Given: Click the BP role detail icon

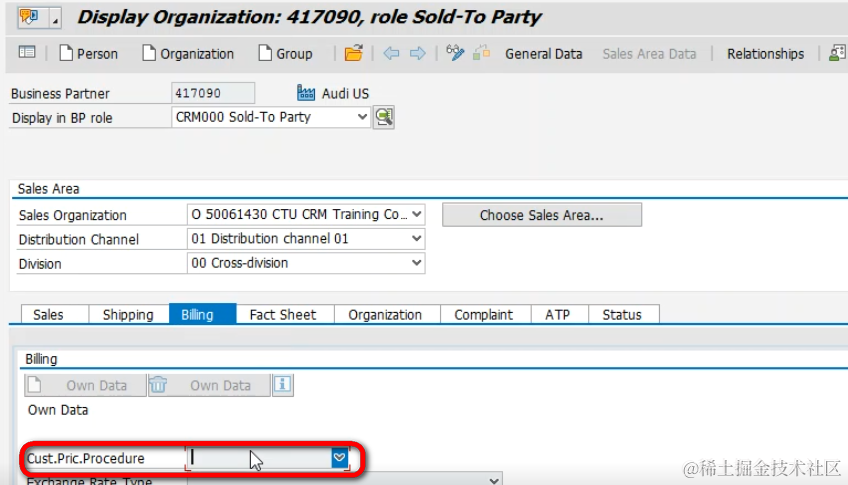Looking at the screenshot, I should [x=384, y=117].
